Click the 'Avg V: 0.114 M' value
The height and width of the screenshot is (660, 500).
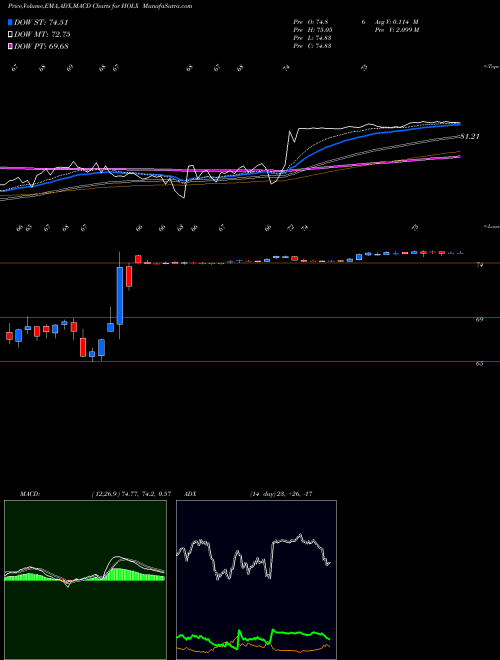coord(396,21)
